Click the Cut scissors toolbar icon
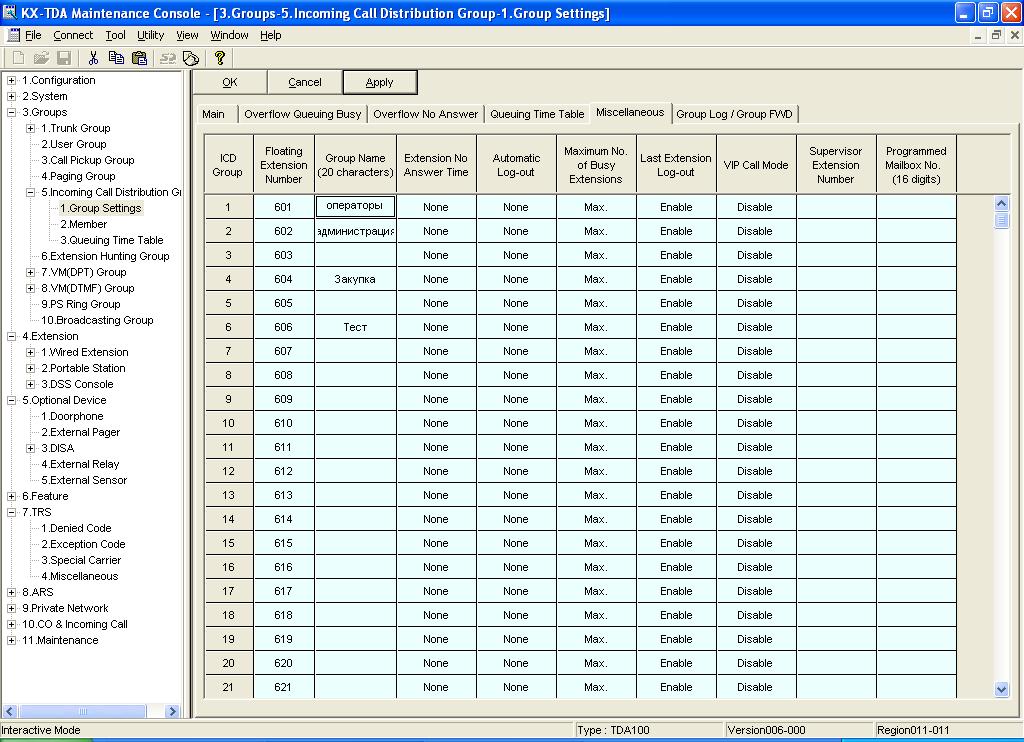The image size is (1024, 742). [93, 58]
